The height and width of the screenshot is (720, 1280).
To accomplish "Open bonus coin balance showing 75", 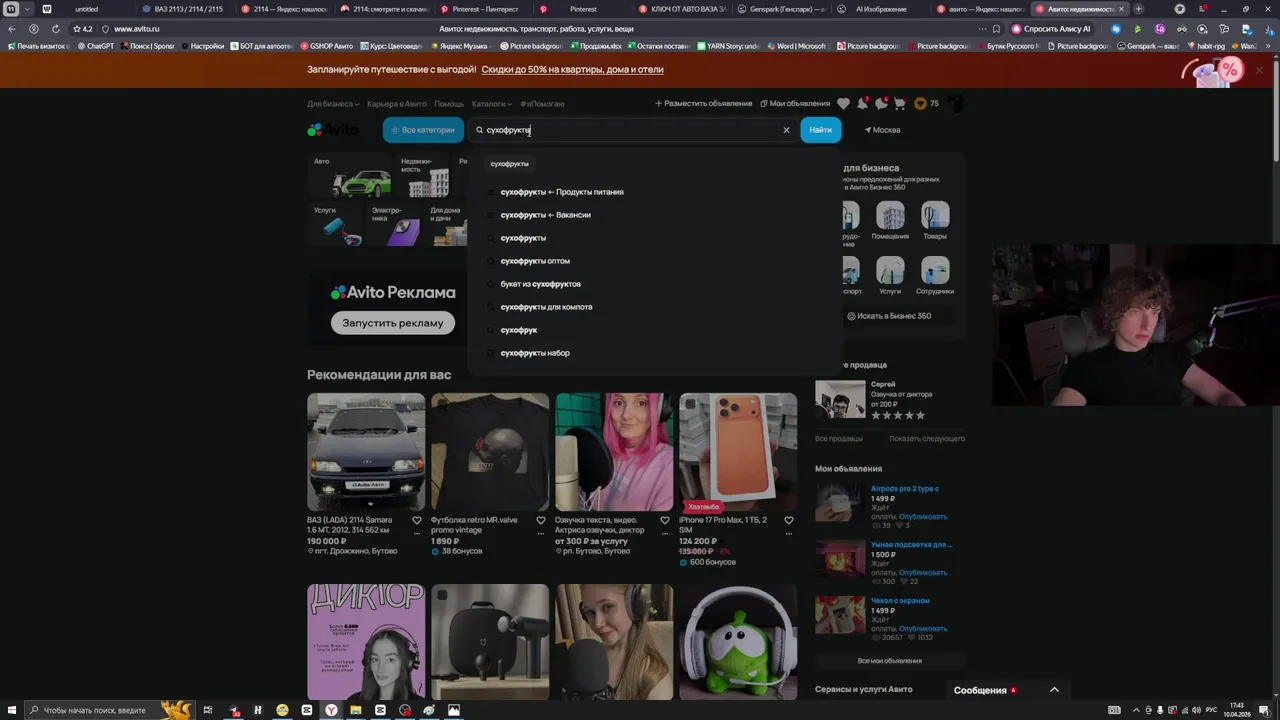I will 927,103.
